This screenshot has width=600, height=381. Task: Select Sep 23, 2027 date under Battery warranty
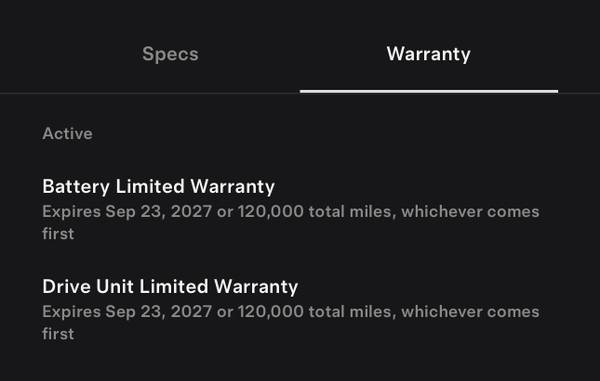(x=158, y=212)
